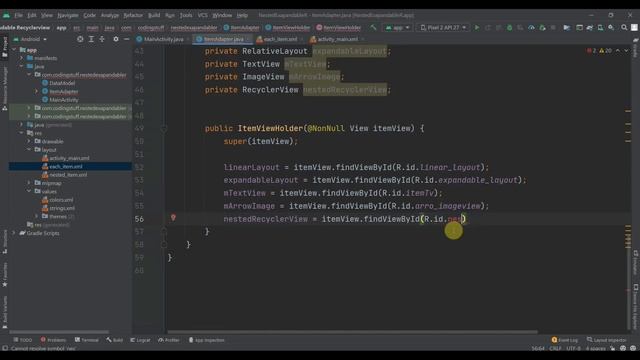Click the yellow warning count indicator in editor

[x=605, y=51]
